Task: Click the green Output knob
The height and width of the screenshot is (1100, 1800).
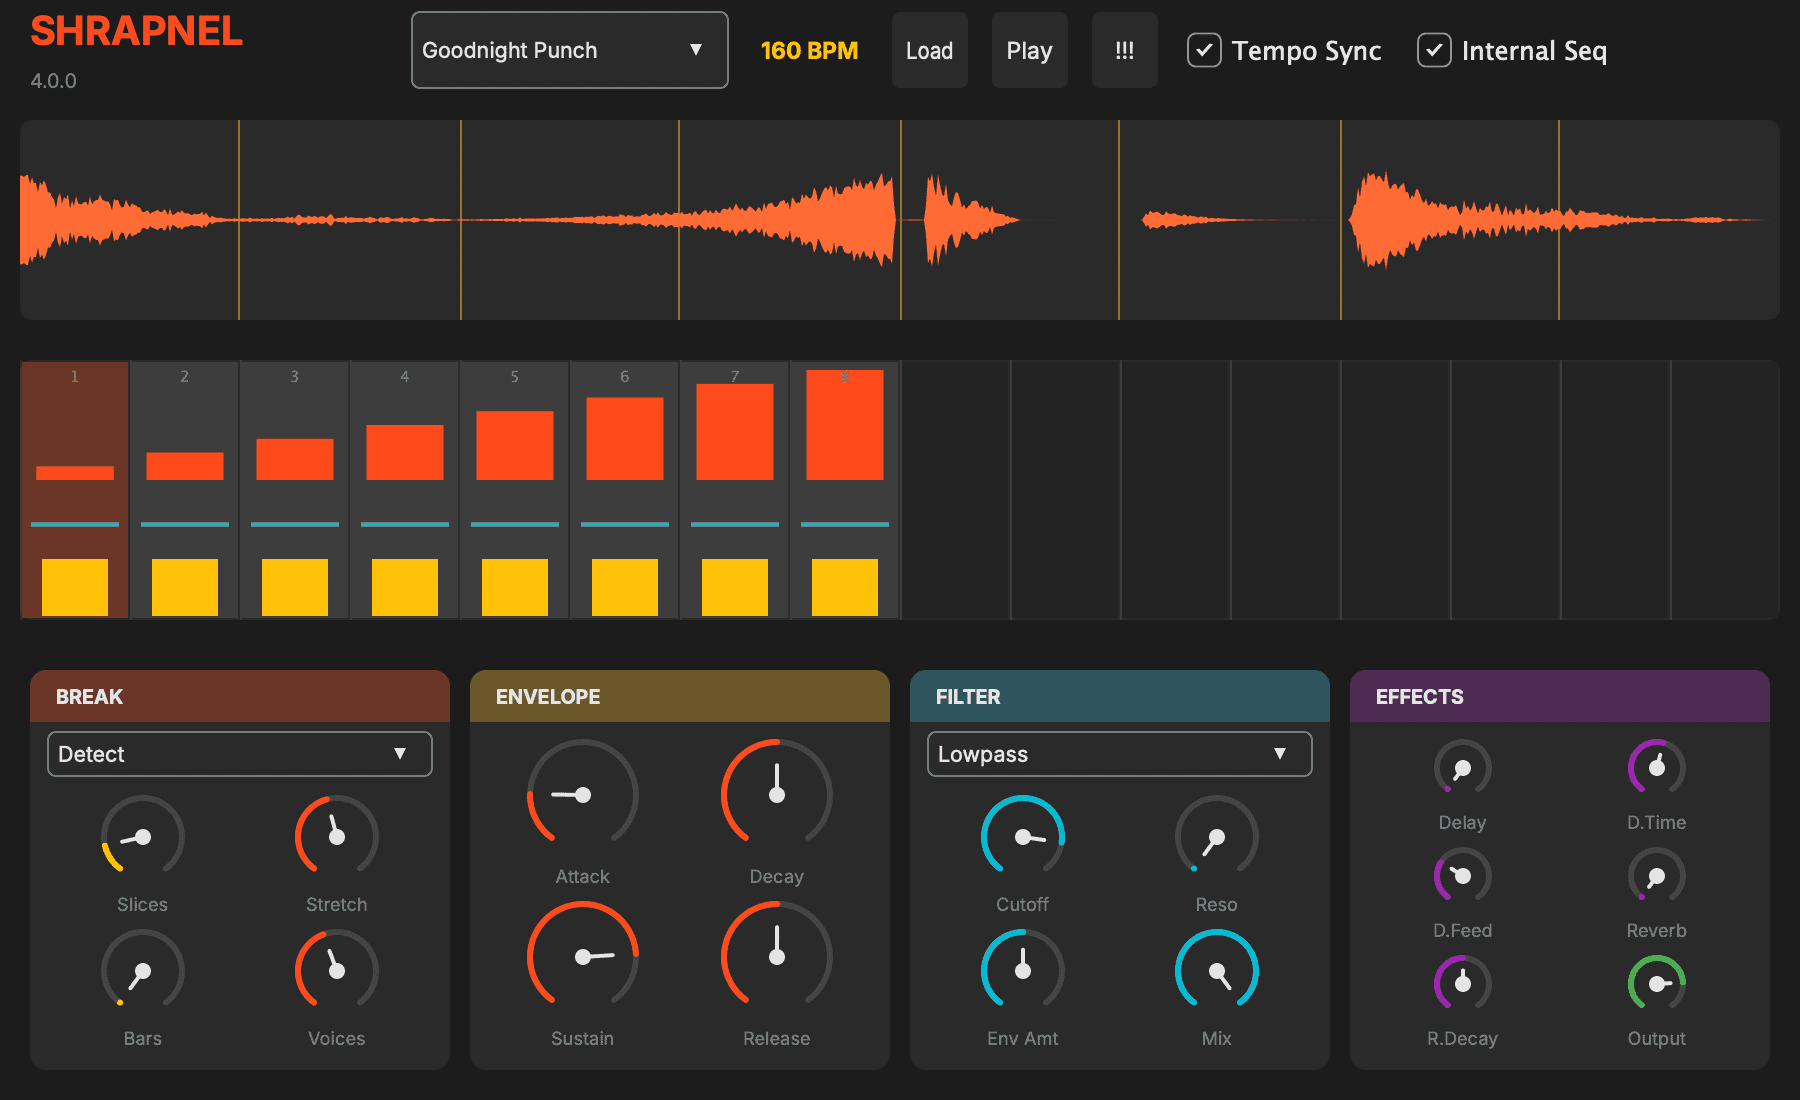Action: pyautogui.click(x=1656, y=984)
